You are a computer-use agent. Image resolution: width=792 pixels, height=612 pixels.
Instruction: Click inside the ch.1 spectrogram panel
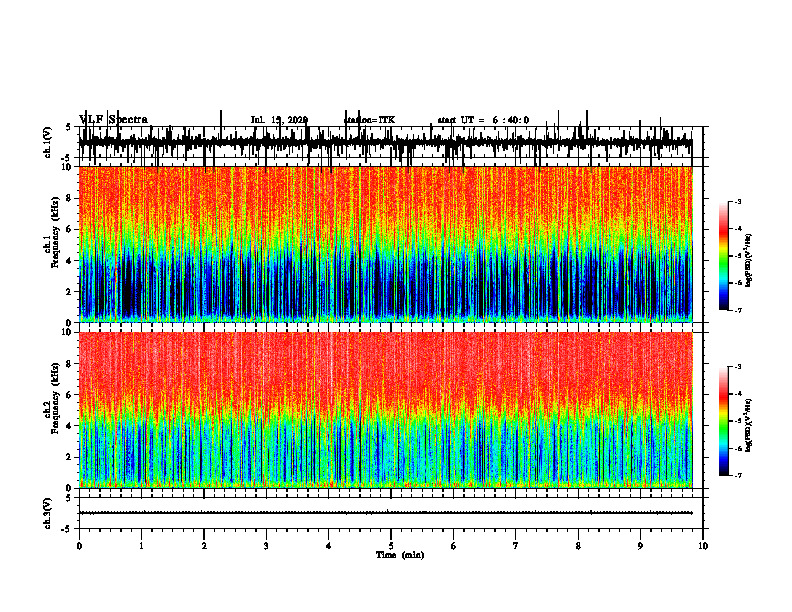pos(385,244)
